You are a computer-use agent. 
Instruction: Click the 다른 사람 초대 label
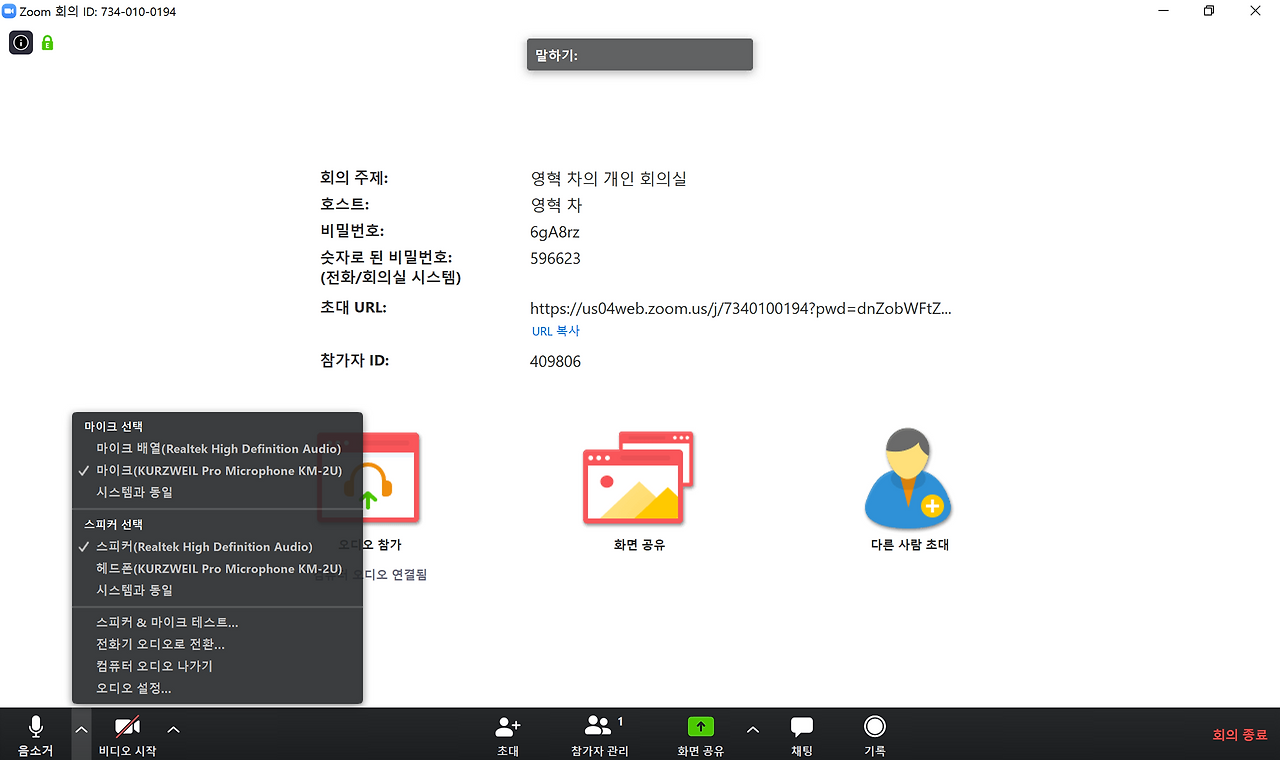point(909,546)
